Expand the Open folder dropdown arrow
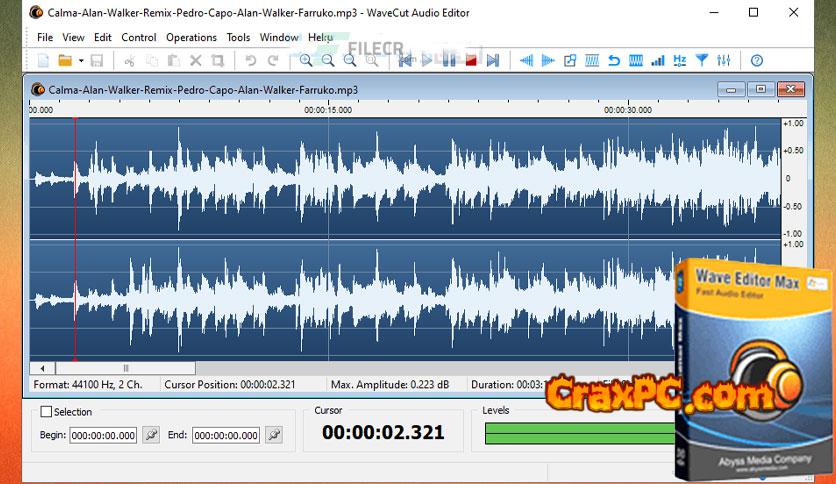The height and width of the screenshot is (484, 836). (81, 61)
